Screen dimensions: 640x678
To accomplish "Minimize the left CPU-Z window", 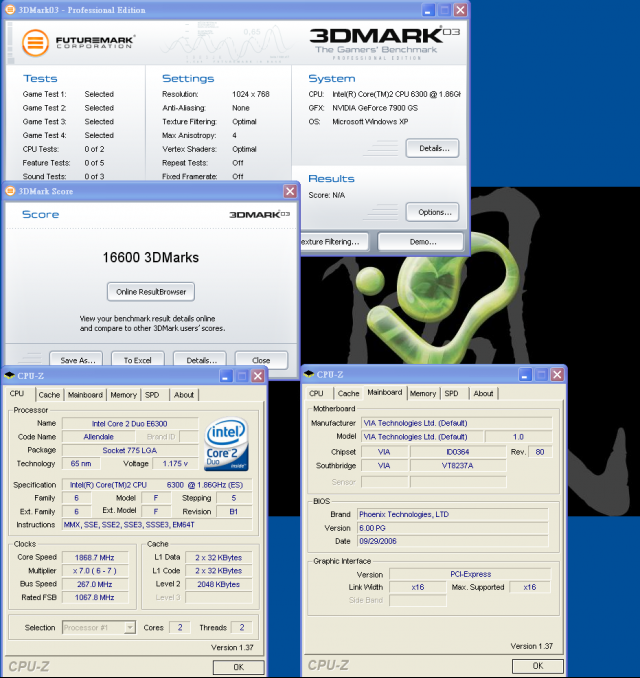I will tap(226, 376).
